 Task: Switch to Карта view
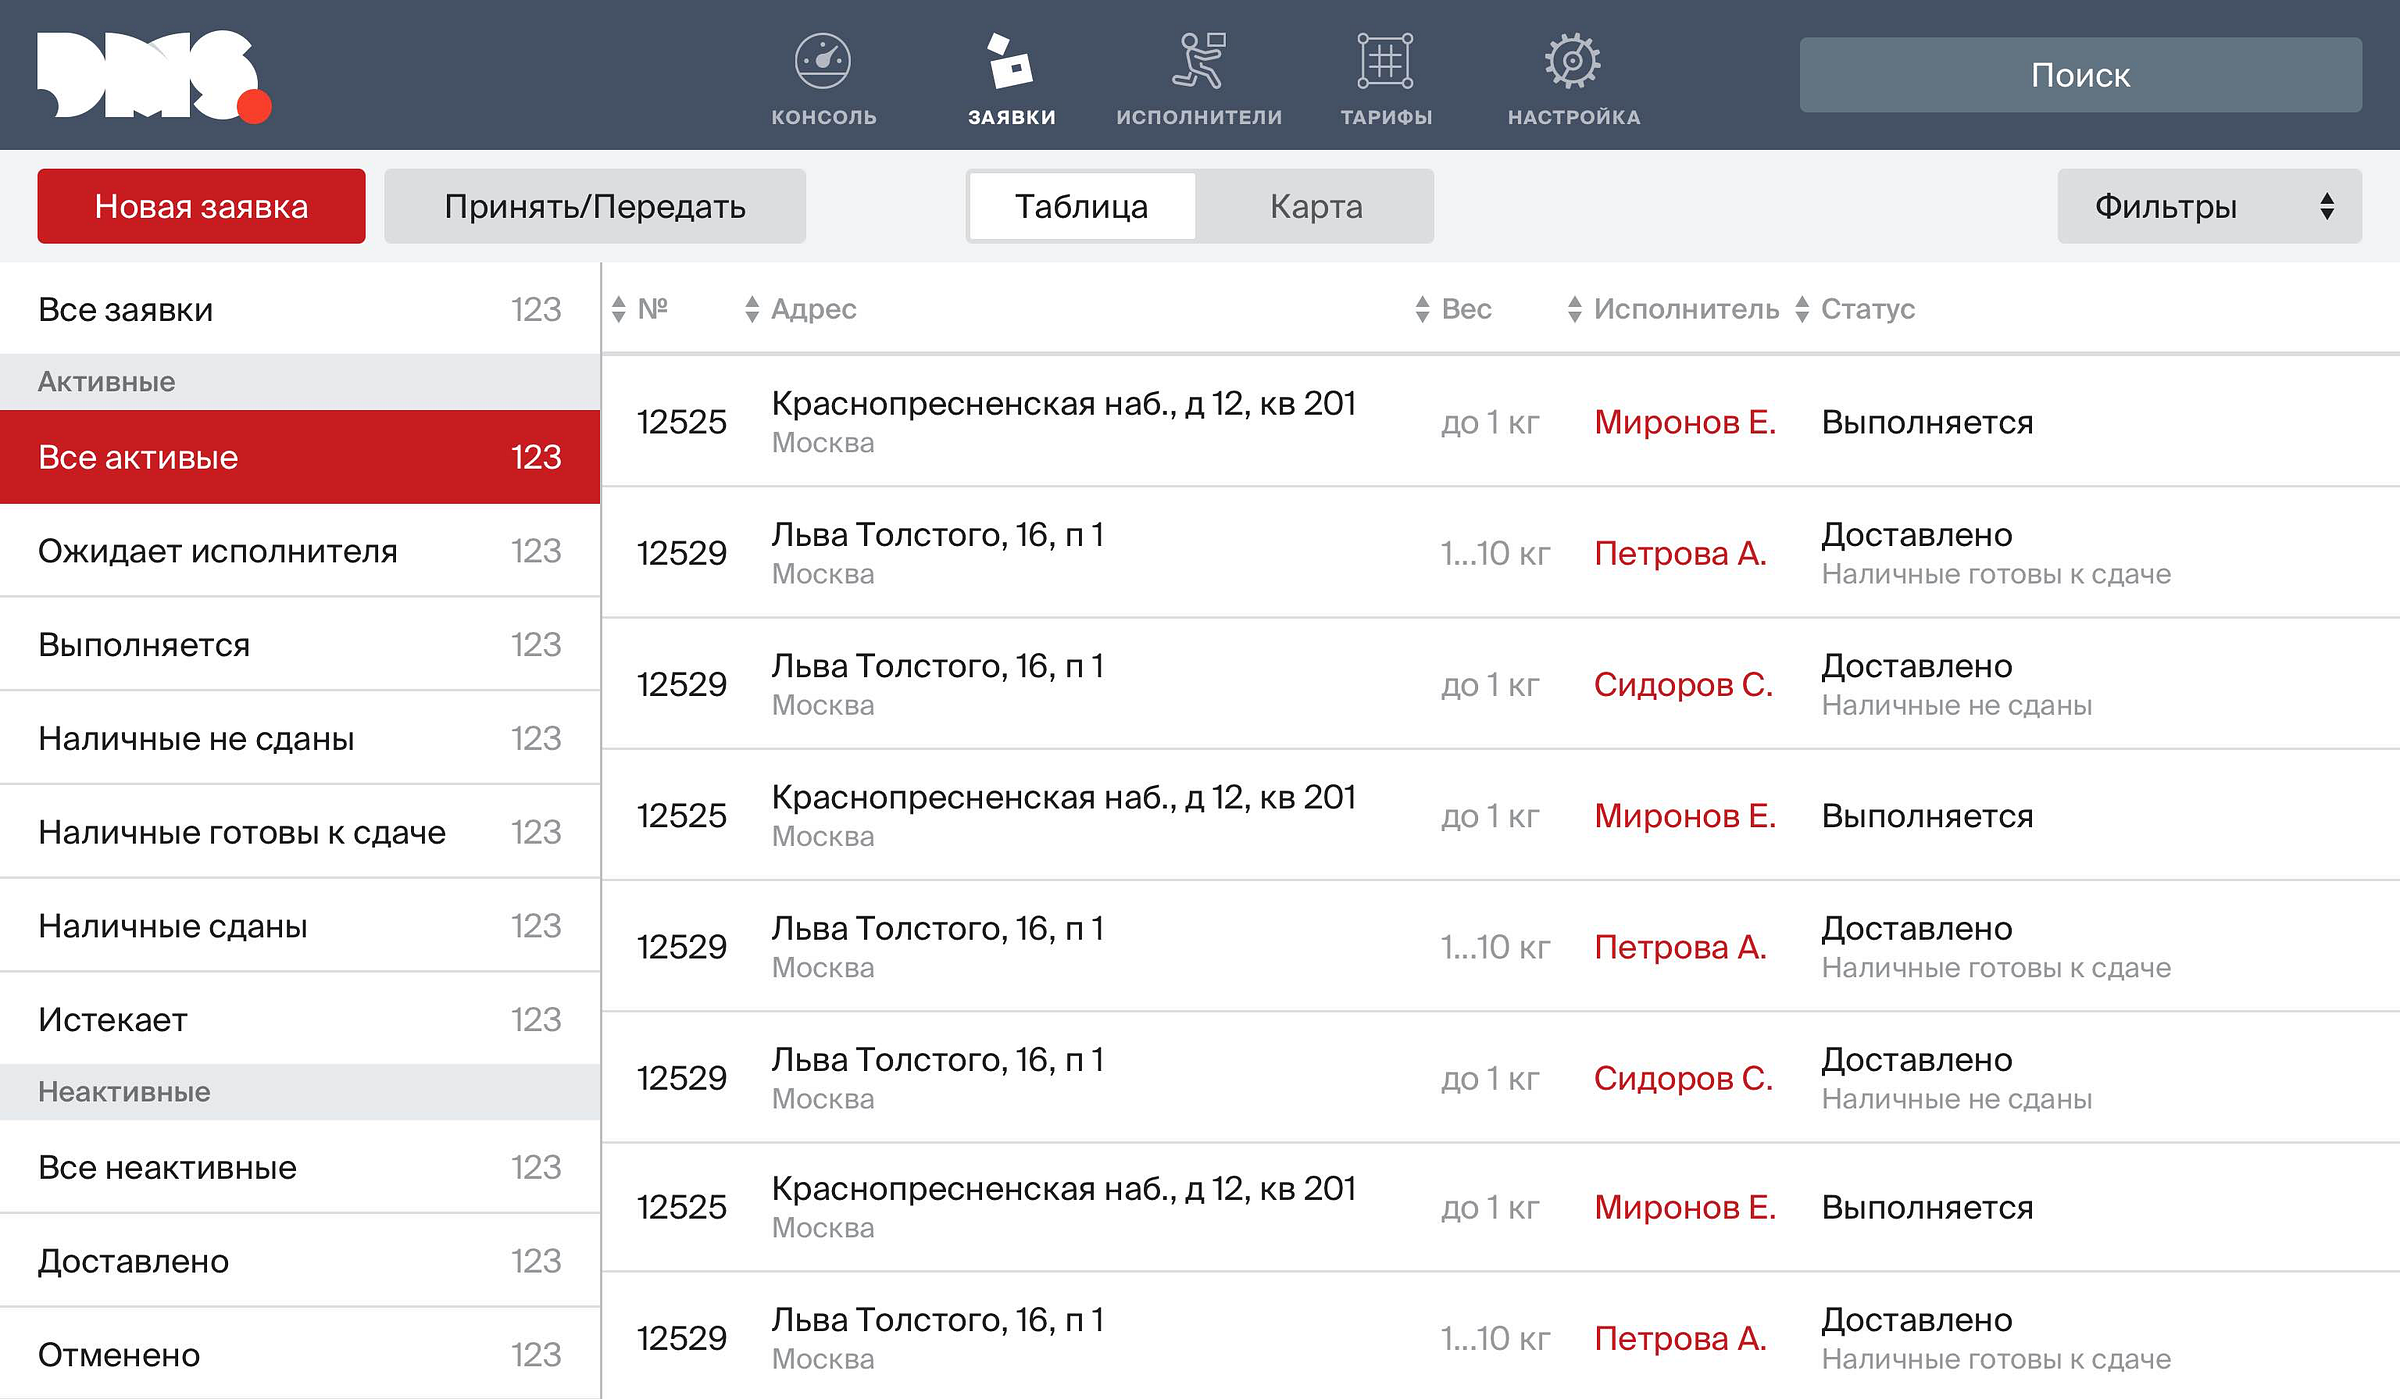click(x=1316, y=206)
